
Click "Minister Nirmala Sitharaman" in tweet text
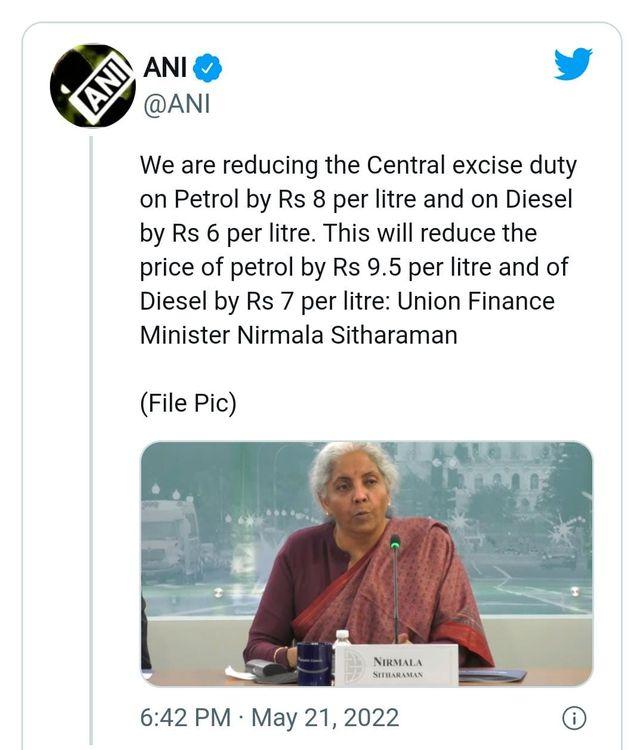click(x=298, y=335)
